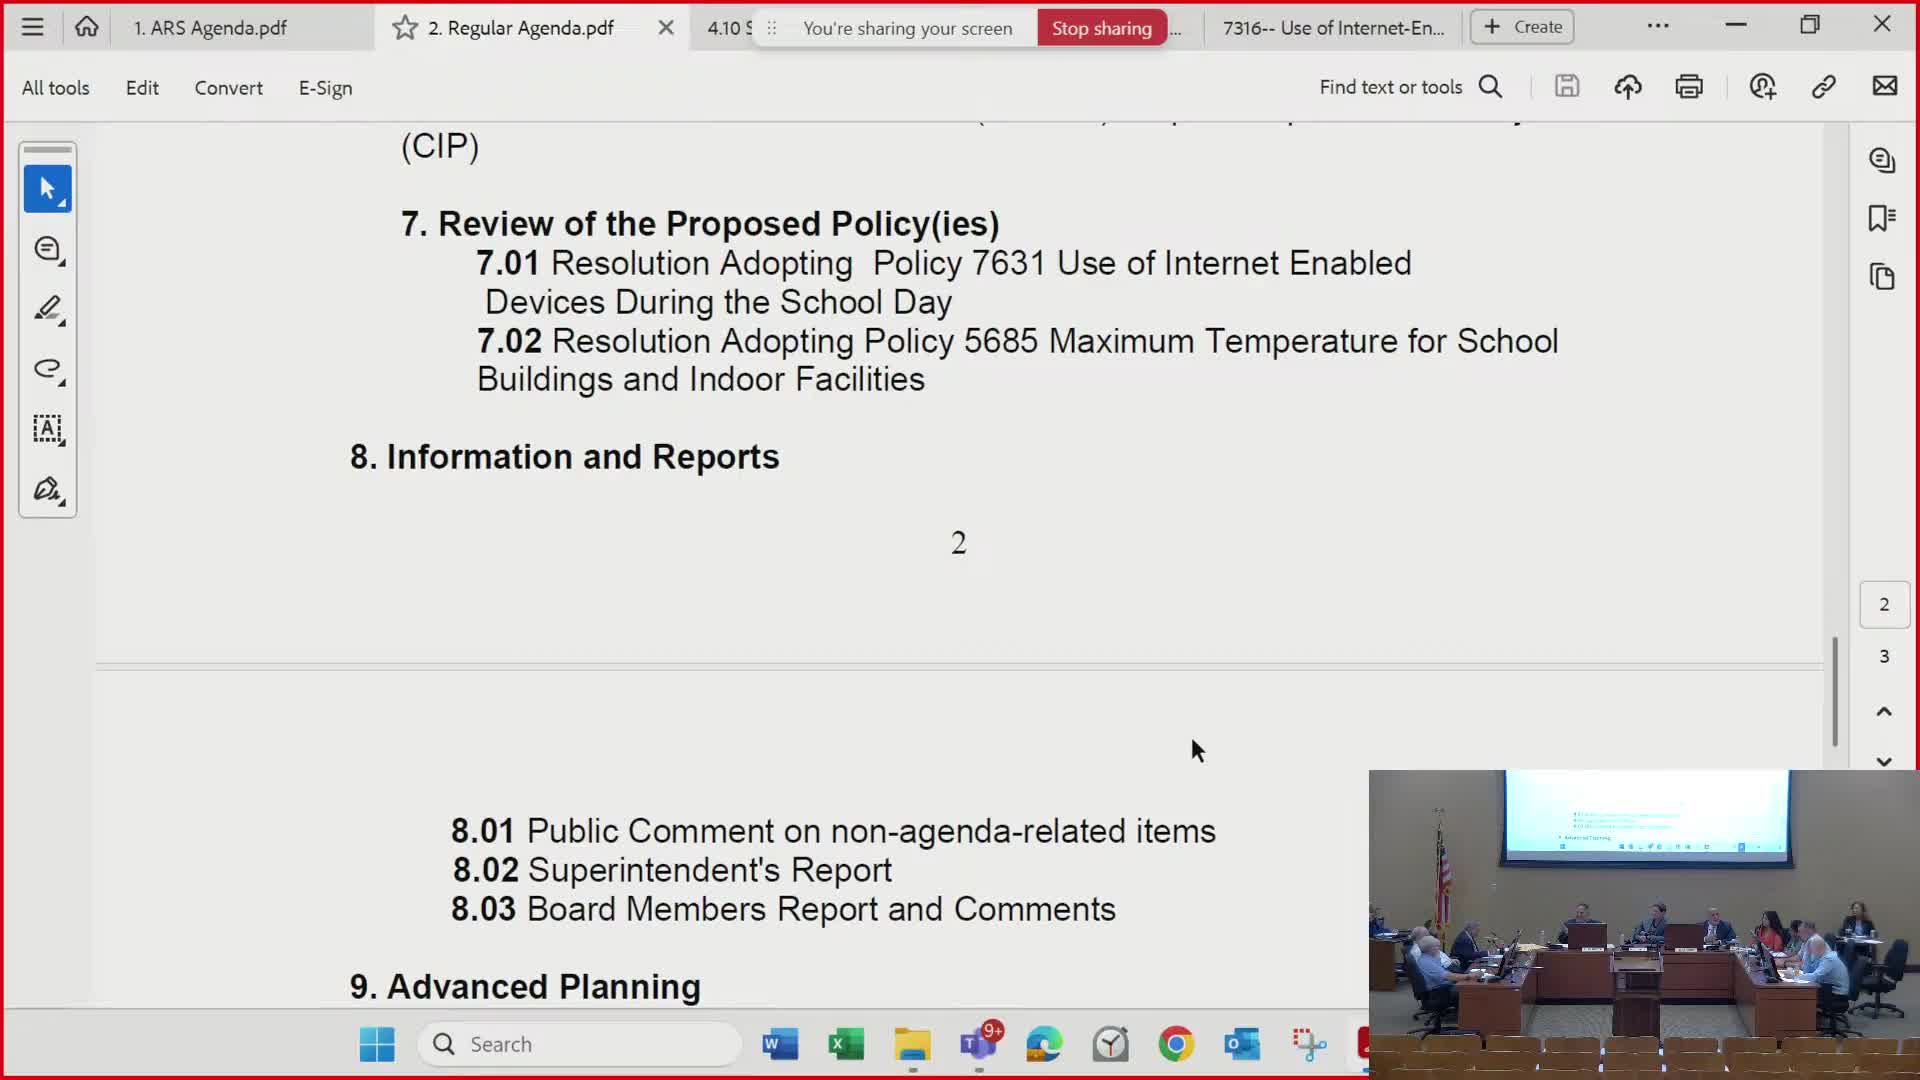The width and height of the screenshot is (1920, 1080).
Task: Click 7. Review of the Proposed Policy(ies) heading
Action: coord(700,224)
